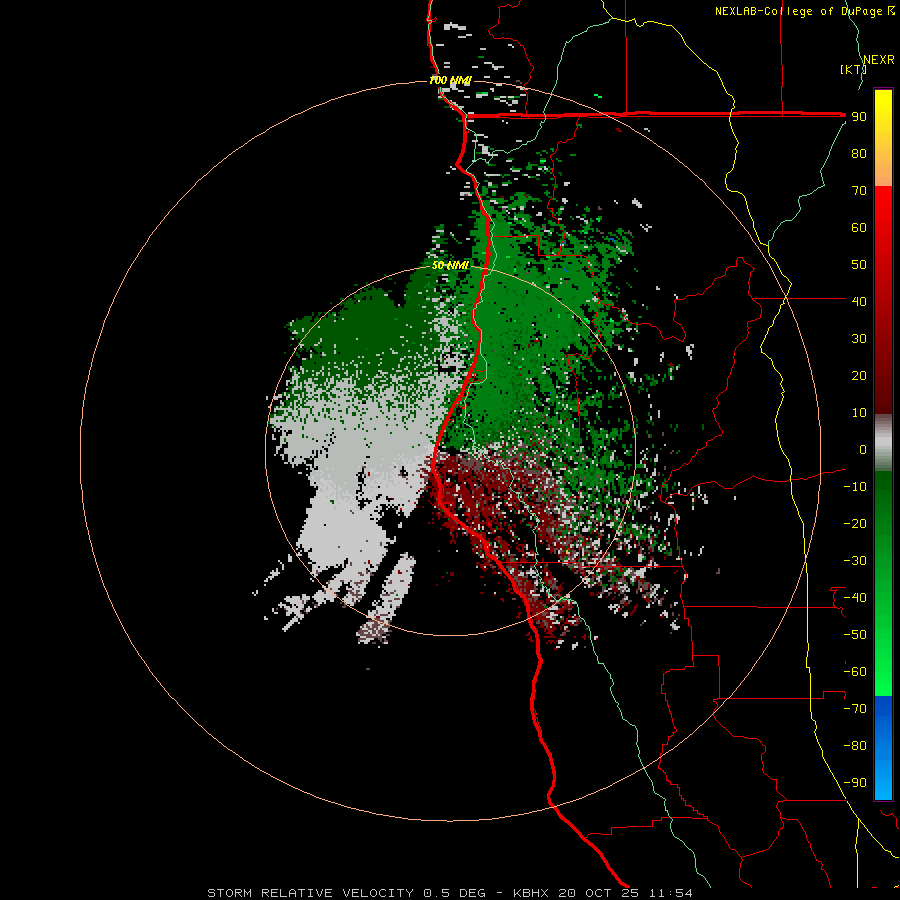This screenshot has width=900, height=900.
Task: Click the -60 value on the velocity scale
Action: pyautogui.click(x=855, y=672)
